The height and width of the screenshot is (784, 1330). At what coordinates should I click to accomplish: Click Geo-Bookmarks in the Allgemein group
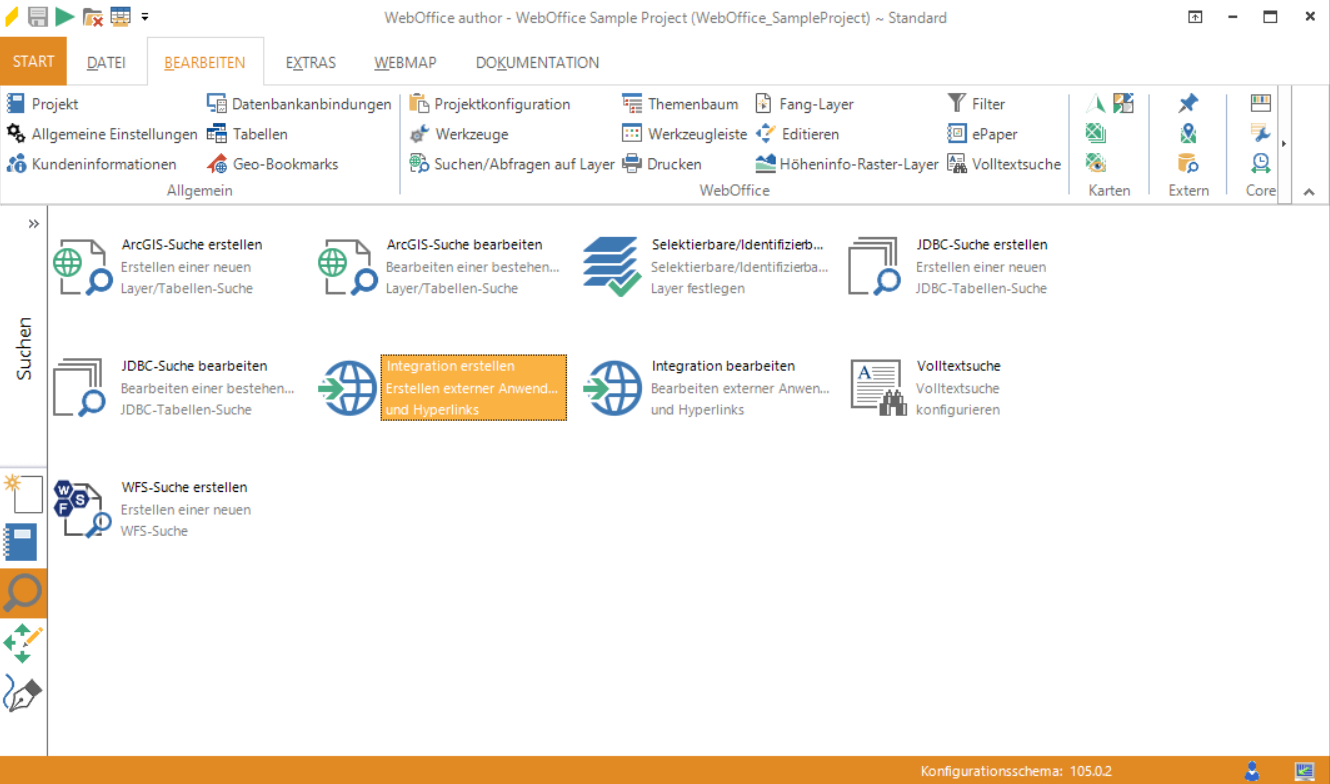click(273, 164)
